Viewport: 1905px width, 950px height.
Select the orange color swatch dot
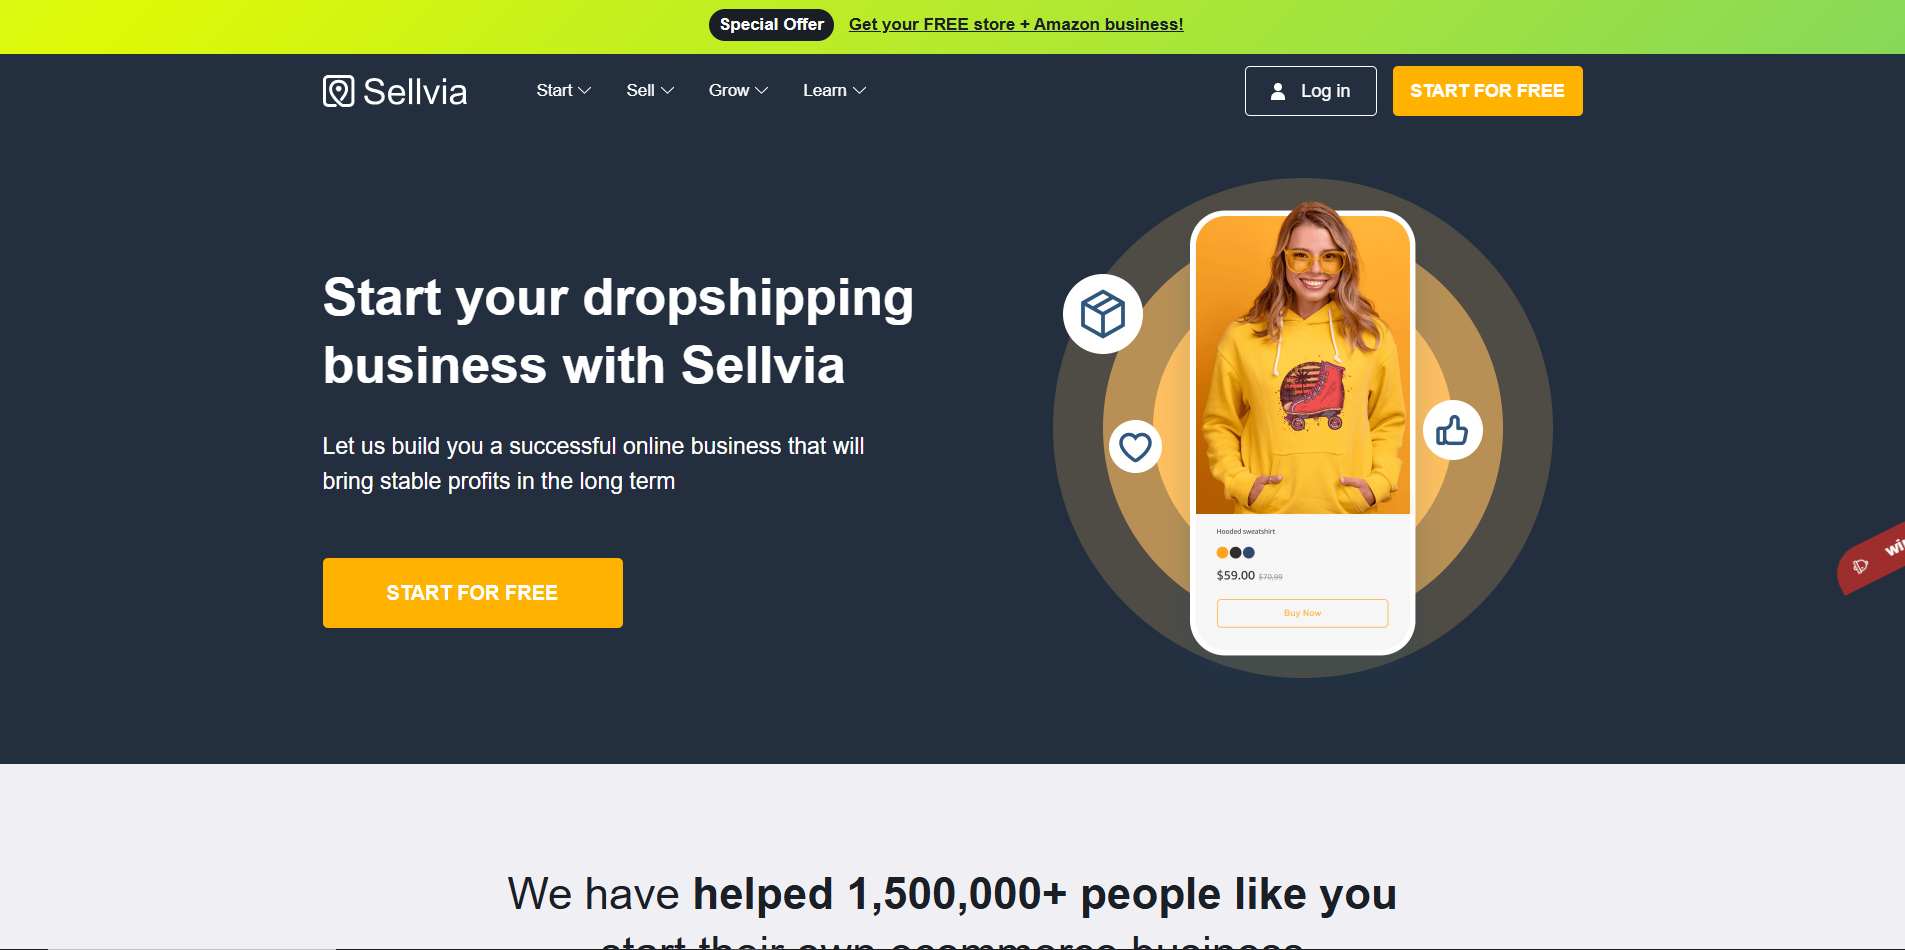pos(1222,552)
